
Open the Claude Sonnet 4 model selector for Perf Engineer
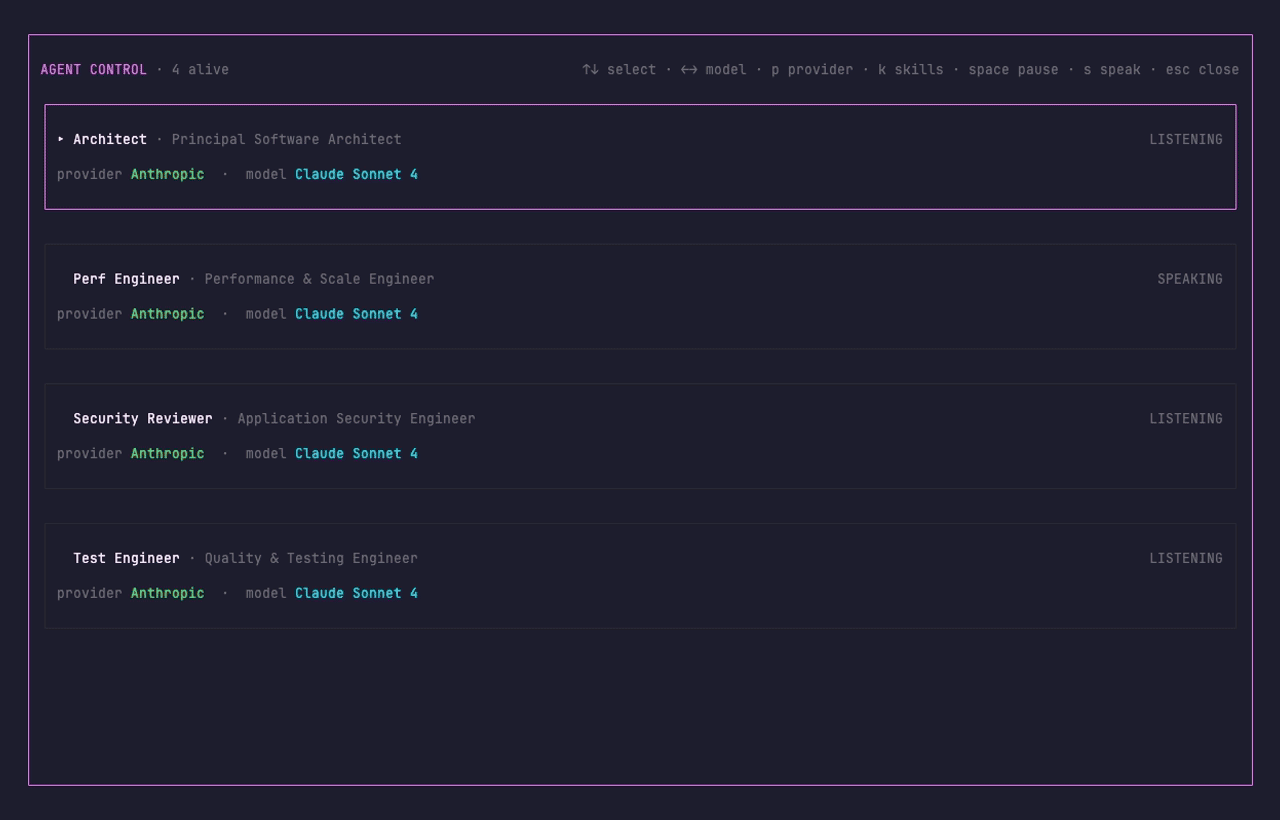click(x=356, y=313)
